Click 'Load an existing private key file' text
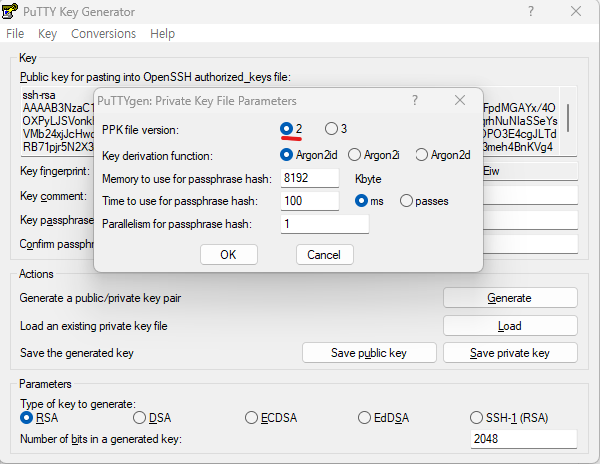This screenshot has width=600, height=464. [94, 326]
